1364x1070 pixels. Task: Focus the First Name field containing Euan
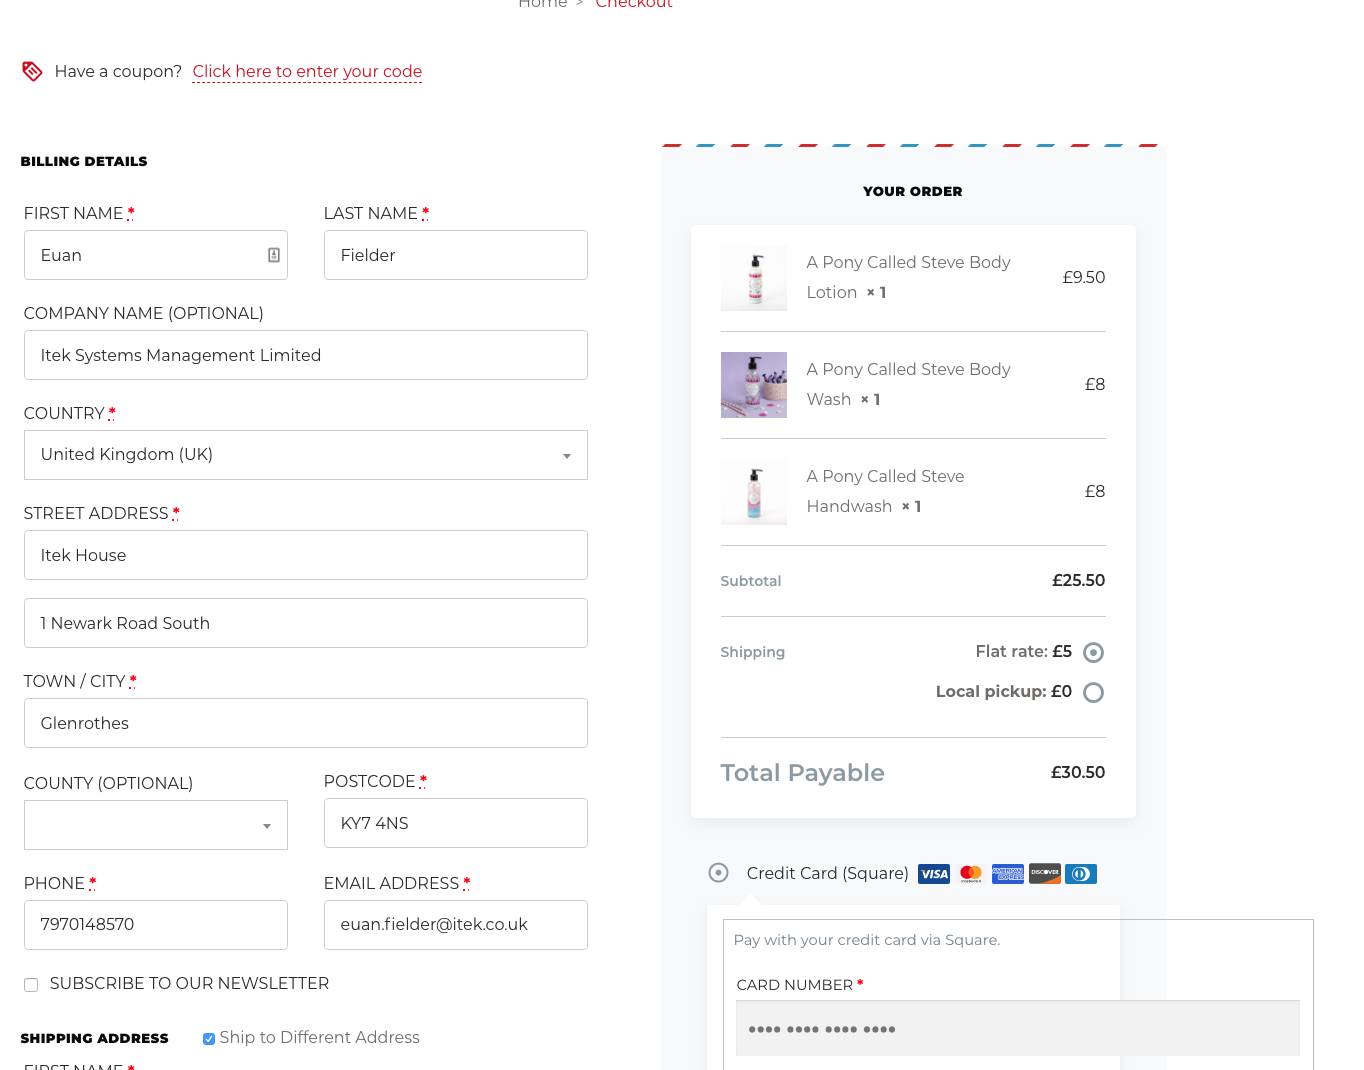(x=156, y=255)
